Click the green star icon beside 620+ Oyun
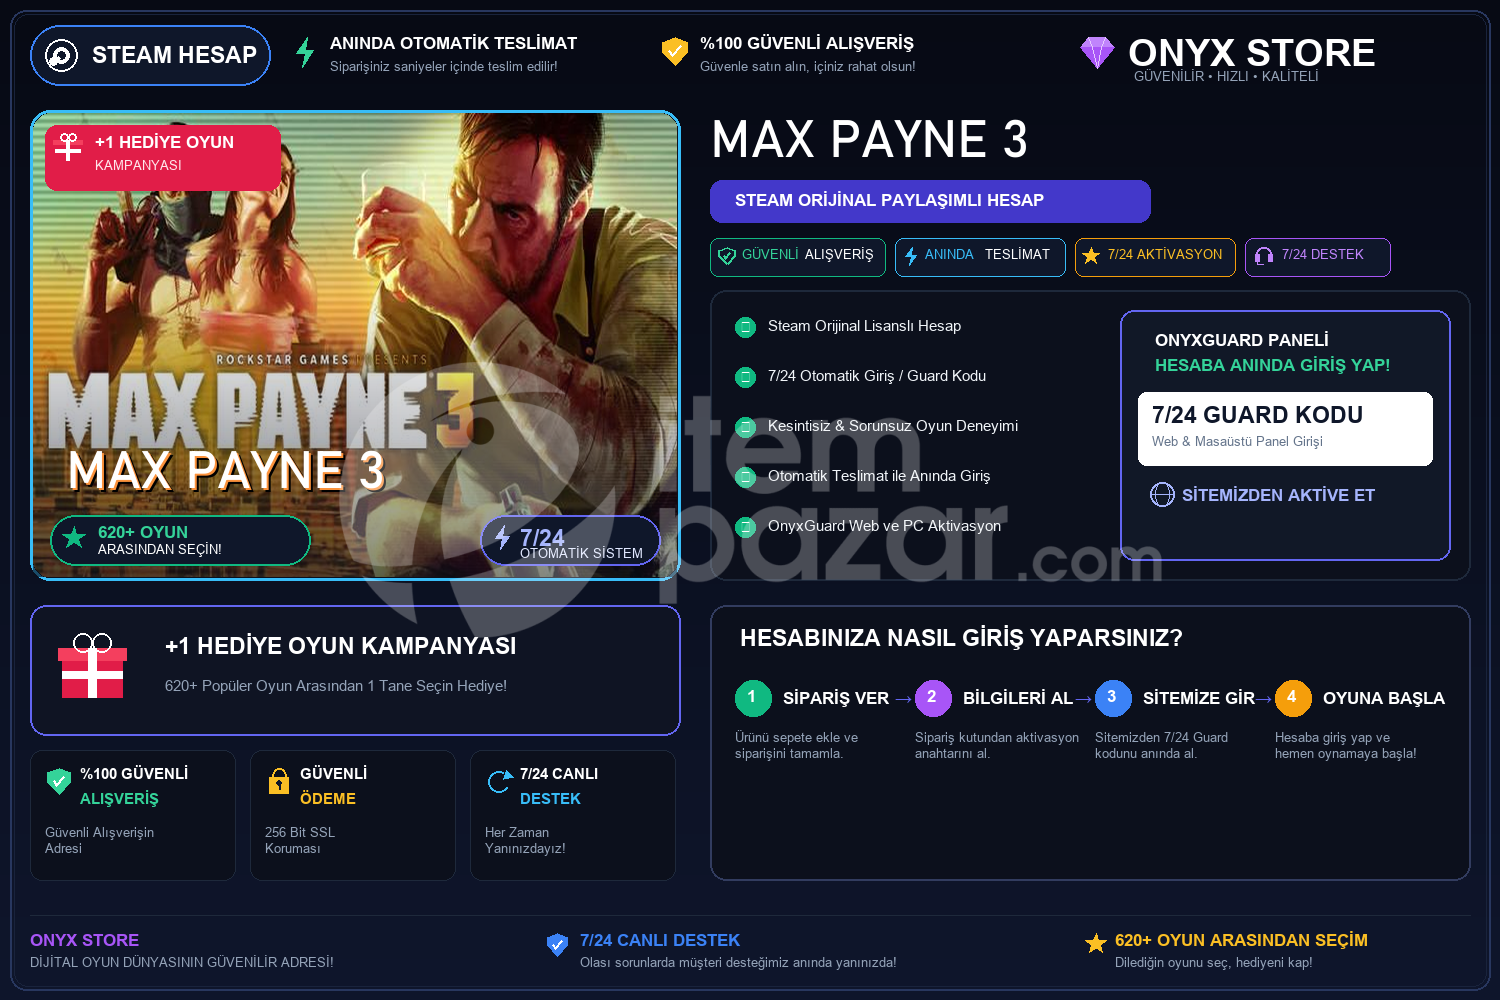 74,538
